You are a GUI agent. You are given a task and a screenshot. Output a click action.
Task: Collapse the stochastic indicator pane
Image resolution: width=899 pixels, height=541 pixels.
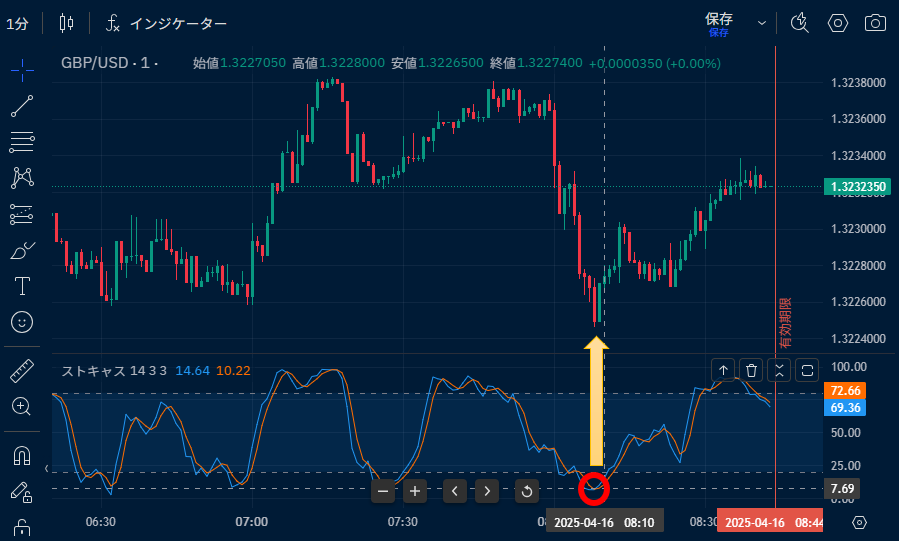[779, 370]
